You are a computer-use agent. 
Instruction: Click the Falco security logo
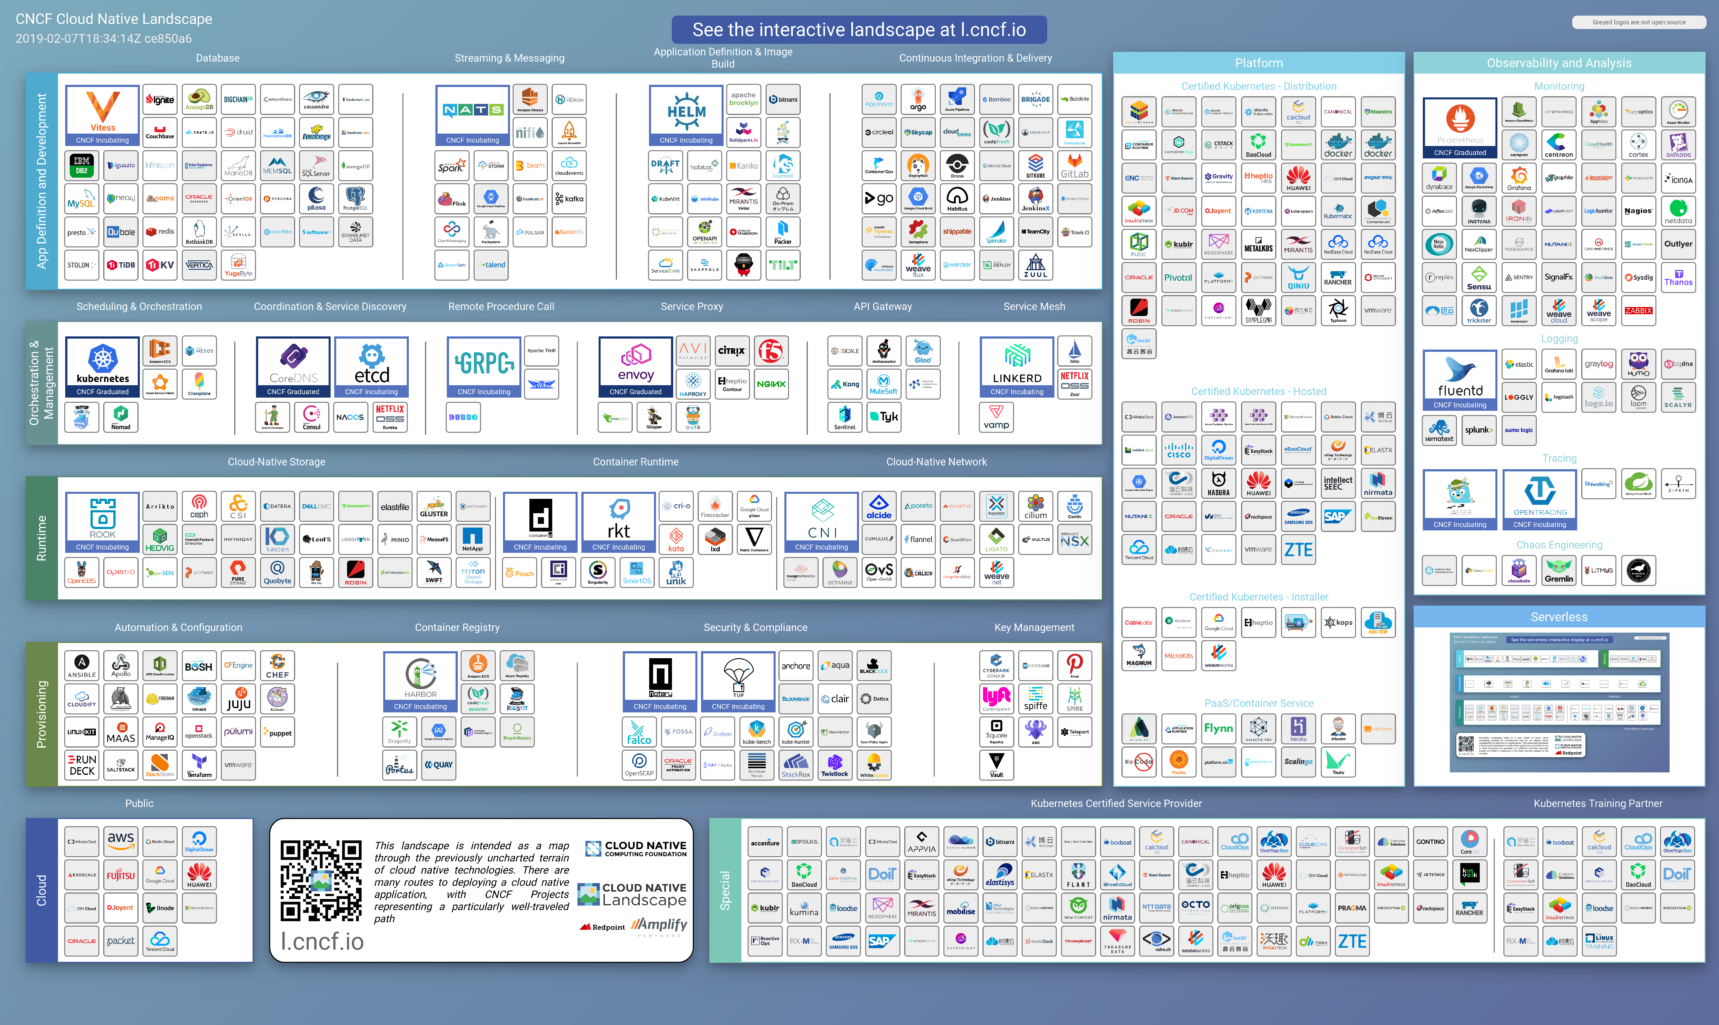(640, 732)
